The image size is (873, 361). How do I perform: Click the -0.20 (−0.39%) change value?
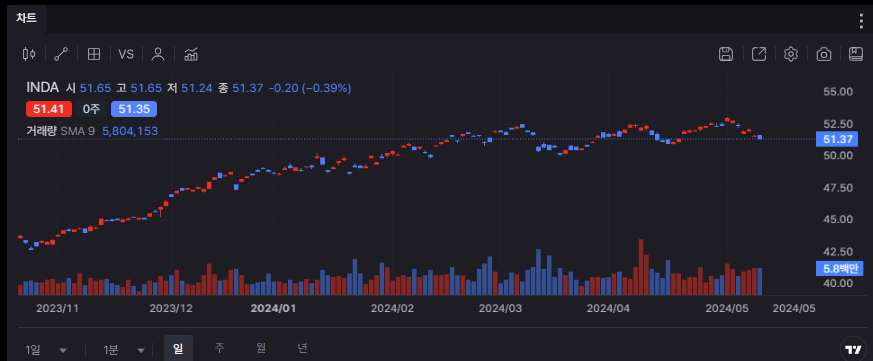[x=310, y=88]
